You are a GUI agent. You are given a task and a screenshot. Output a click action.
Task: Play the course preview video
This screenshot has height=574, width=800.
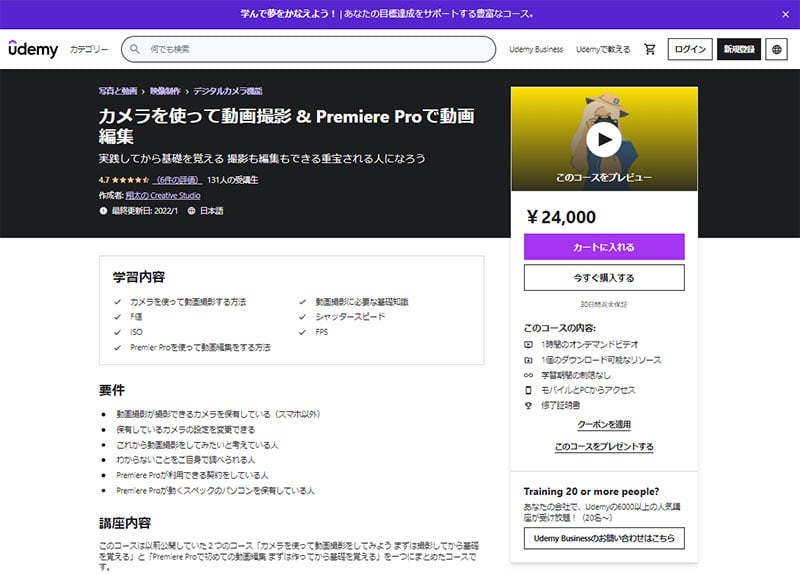(x=604, y=139)
